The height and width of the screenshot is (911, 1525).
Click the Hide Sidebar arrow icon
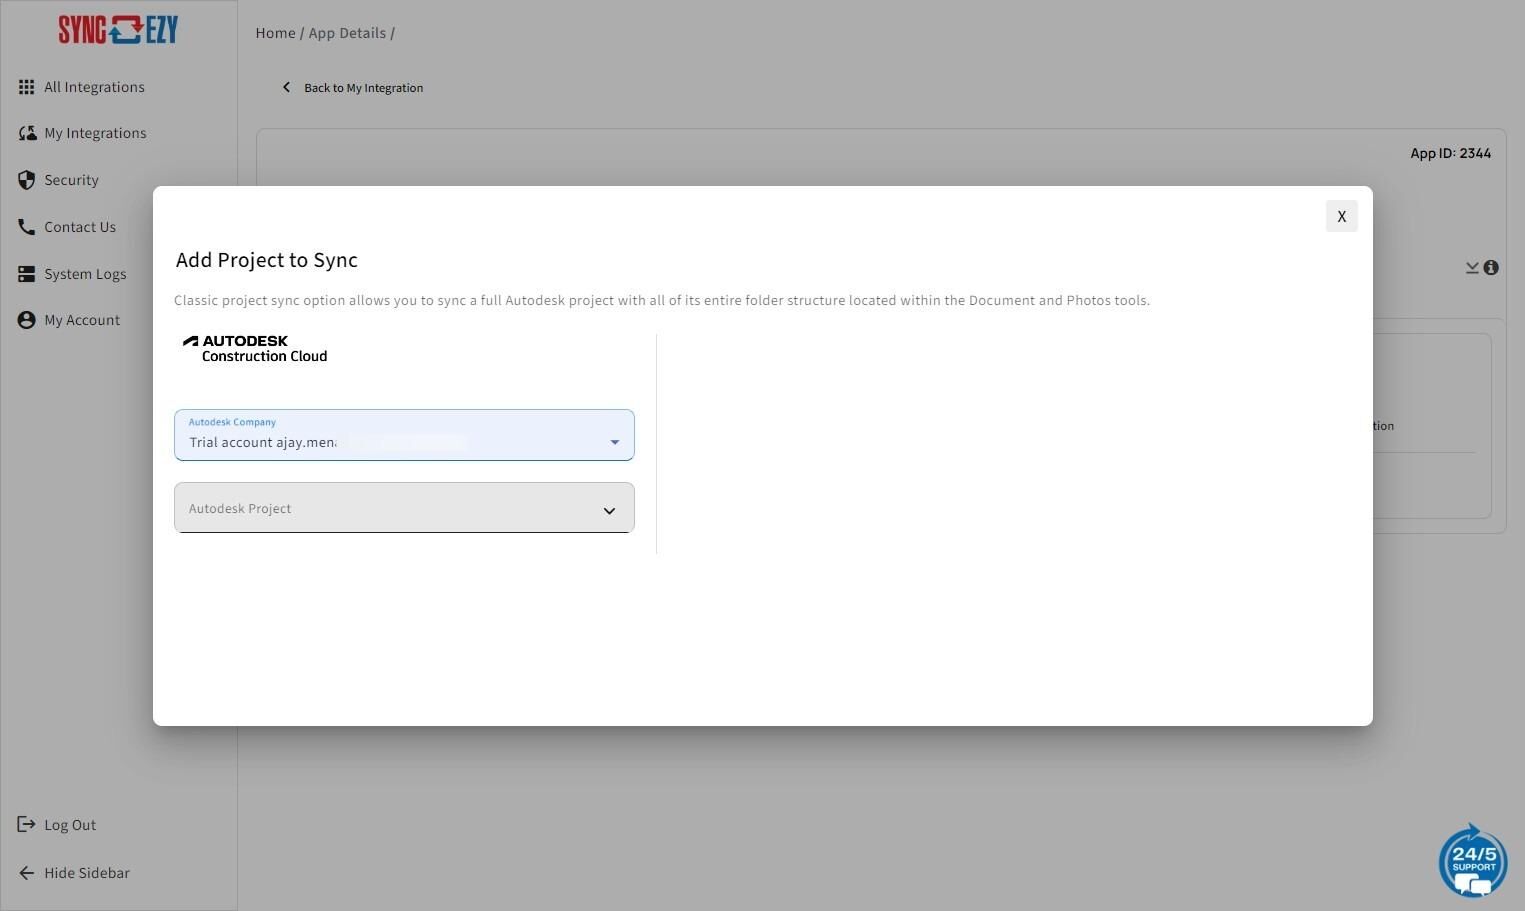tap(26, 873)
